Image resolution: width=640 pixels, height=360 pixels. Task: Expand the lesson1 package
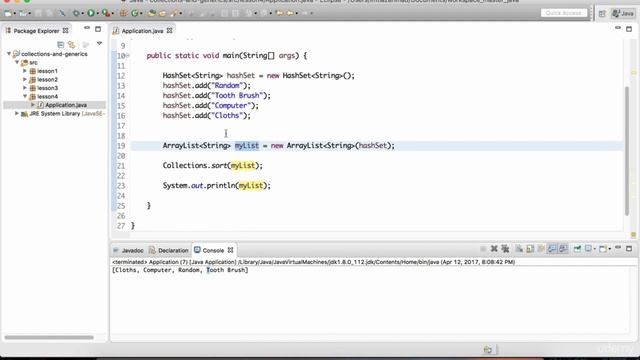(24, 71)
